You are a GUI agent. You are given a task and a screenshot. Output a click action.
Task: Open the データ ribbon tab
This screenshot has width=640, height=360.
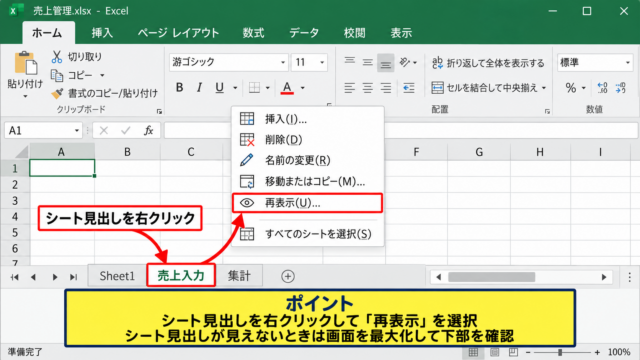click(x=304, y=33)
